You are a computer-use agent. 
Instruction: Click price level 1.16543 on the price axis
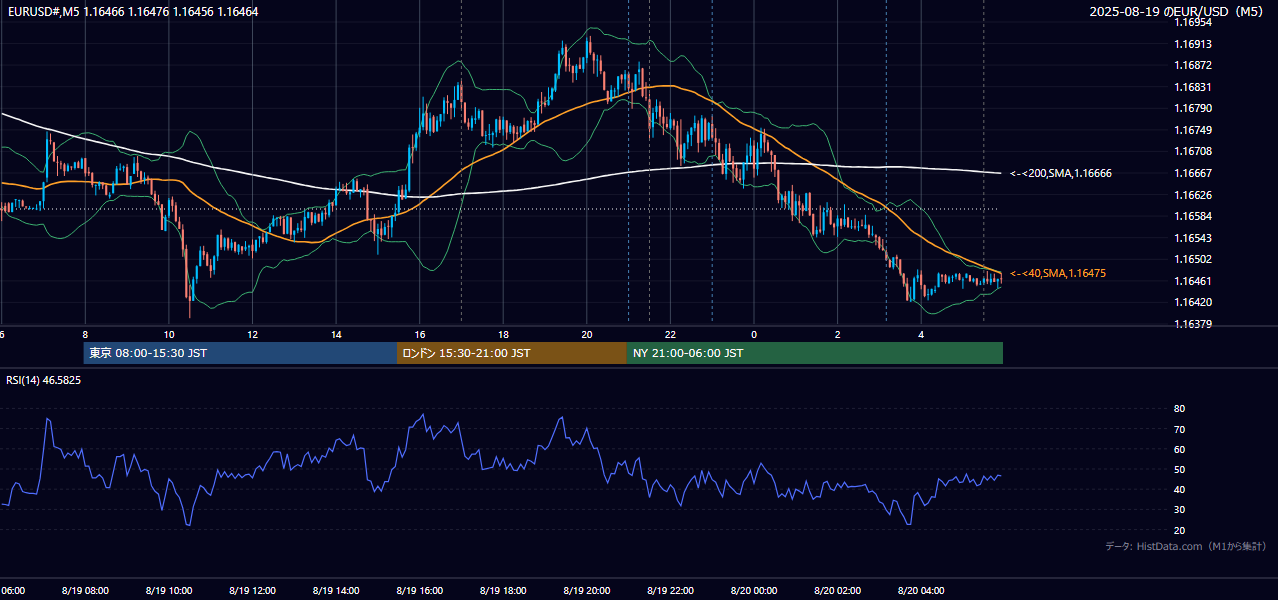[x=1192, y=238]
